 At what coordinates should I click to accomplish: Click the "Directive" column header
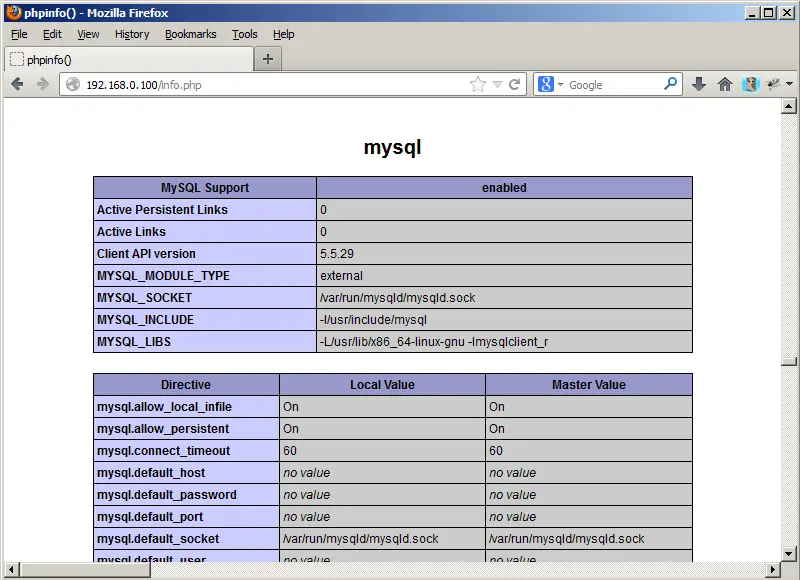pyautogui.click(x=186, y=385)
